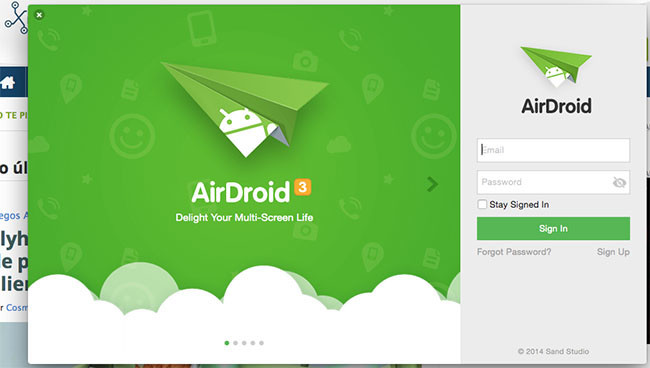
Task: Select the fifth slideshow pagination dot
Action: coord(262,343)
